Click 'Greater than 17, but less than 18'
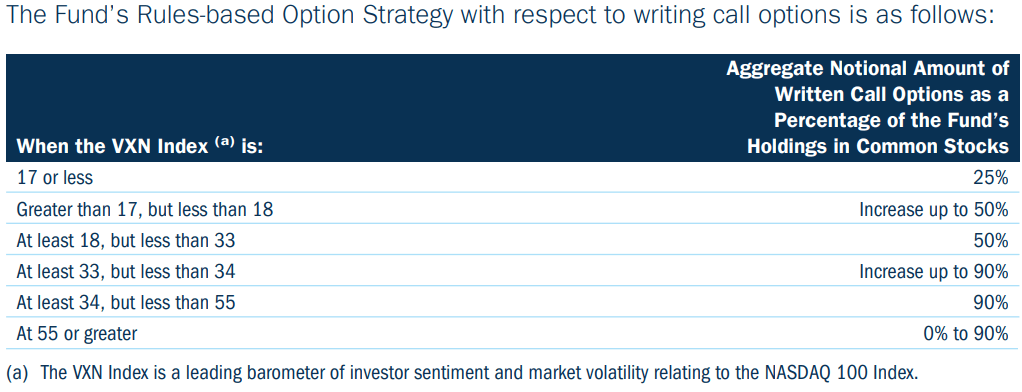This screenshot has width=1022, height=392. (145, 209)
